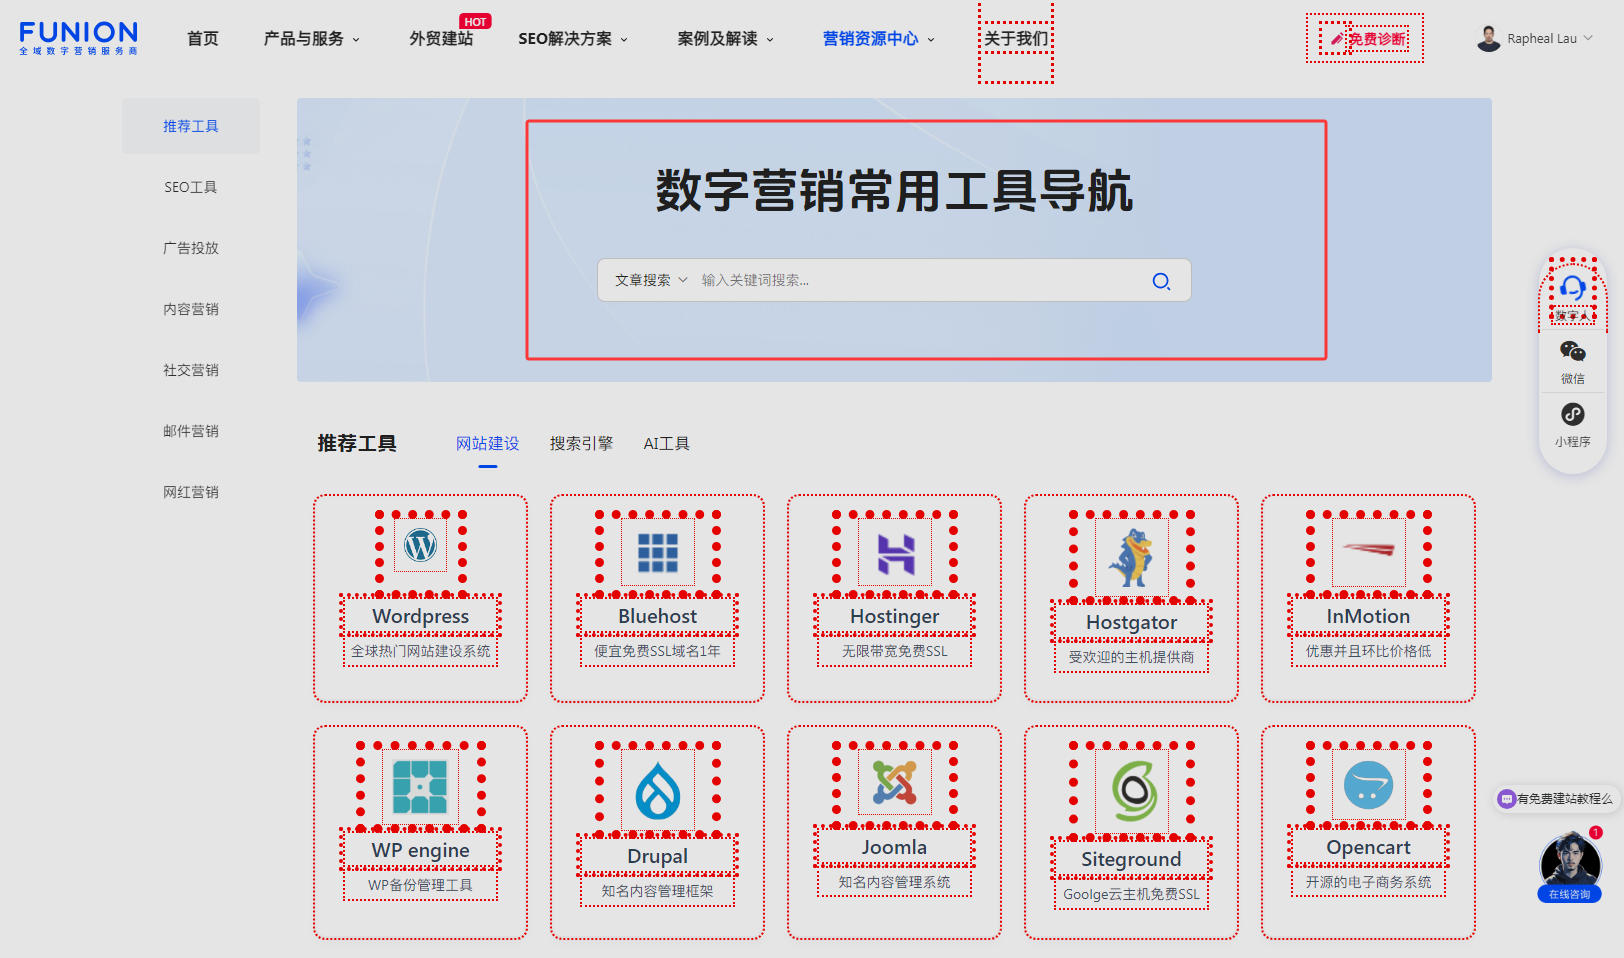This screenshot has width=1624, height=958.
Task: Open the Wordpress logo icon
Action: (421, 546)
